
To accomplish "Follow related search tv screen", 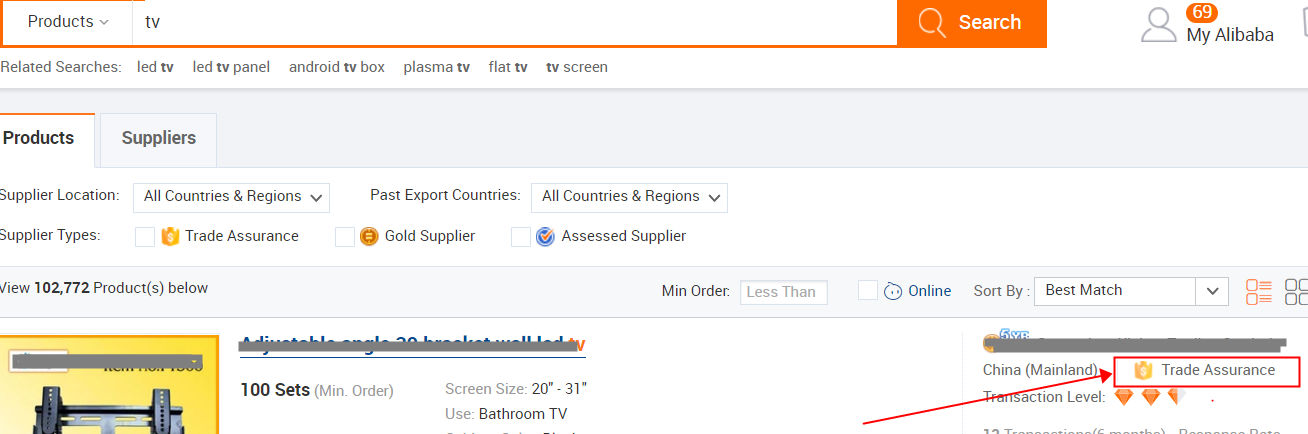I will 577,67.
